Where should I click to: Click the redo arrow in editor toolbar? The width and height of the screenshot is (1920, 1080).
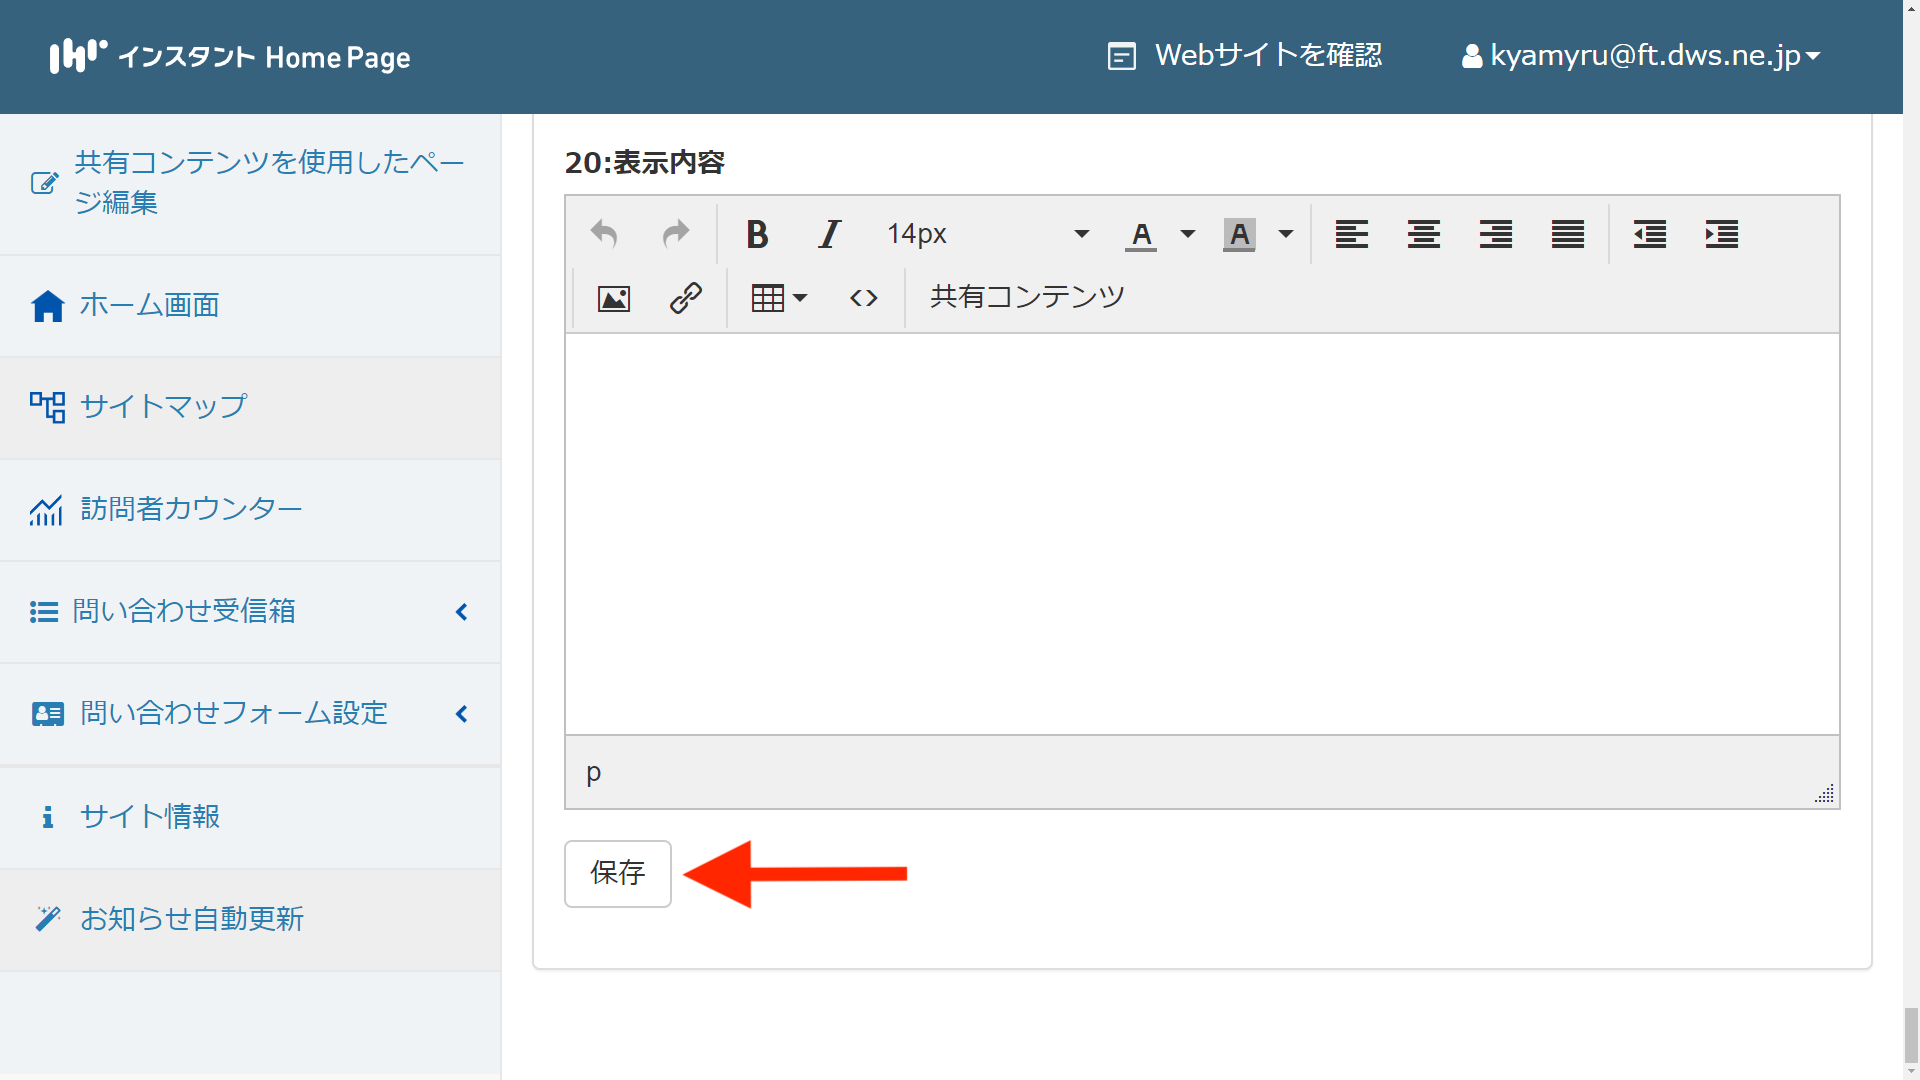[676, 234]
